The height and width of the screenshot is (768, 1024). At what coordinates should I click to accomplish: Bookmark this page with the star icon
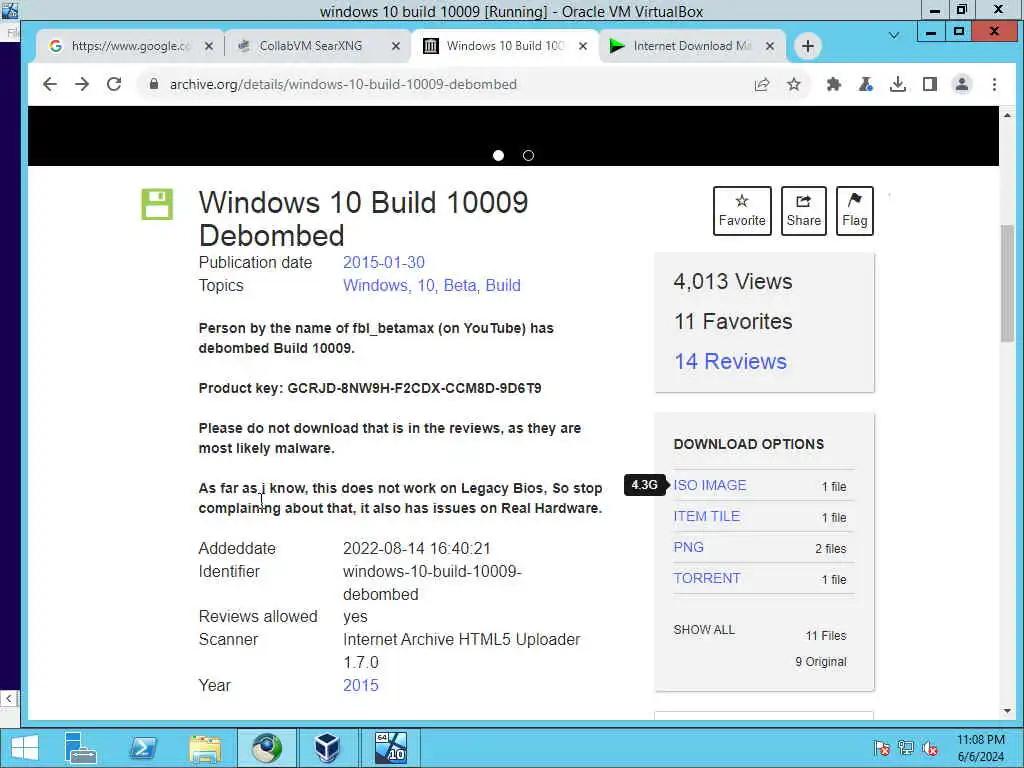pos(793,84)
